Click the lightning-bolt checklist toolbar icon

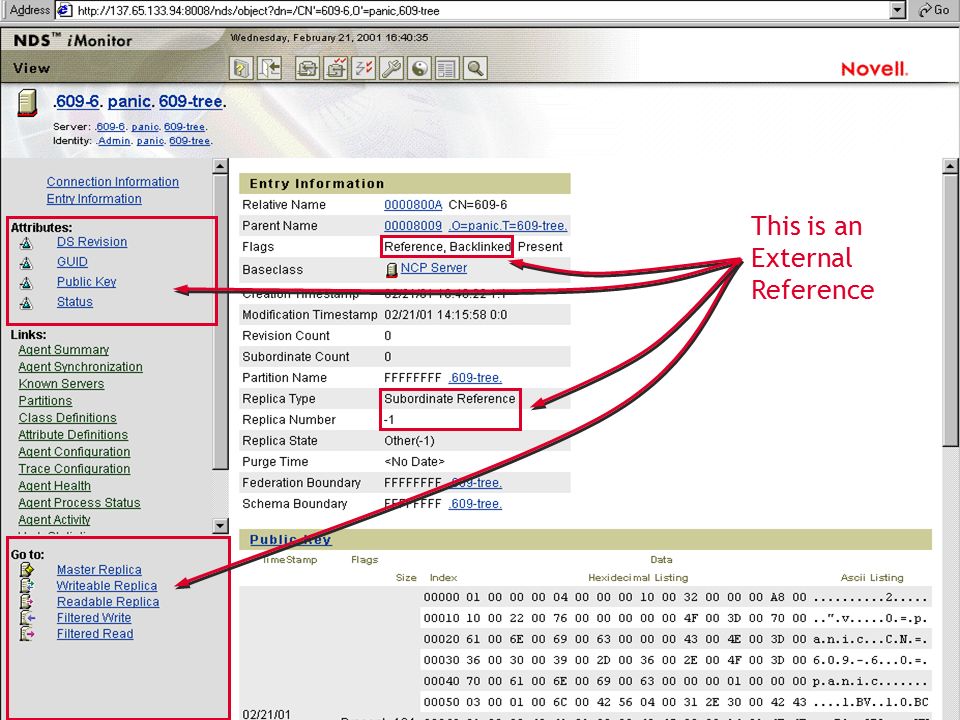364,68
